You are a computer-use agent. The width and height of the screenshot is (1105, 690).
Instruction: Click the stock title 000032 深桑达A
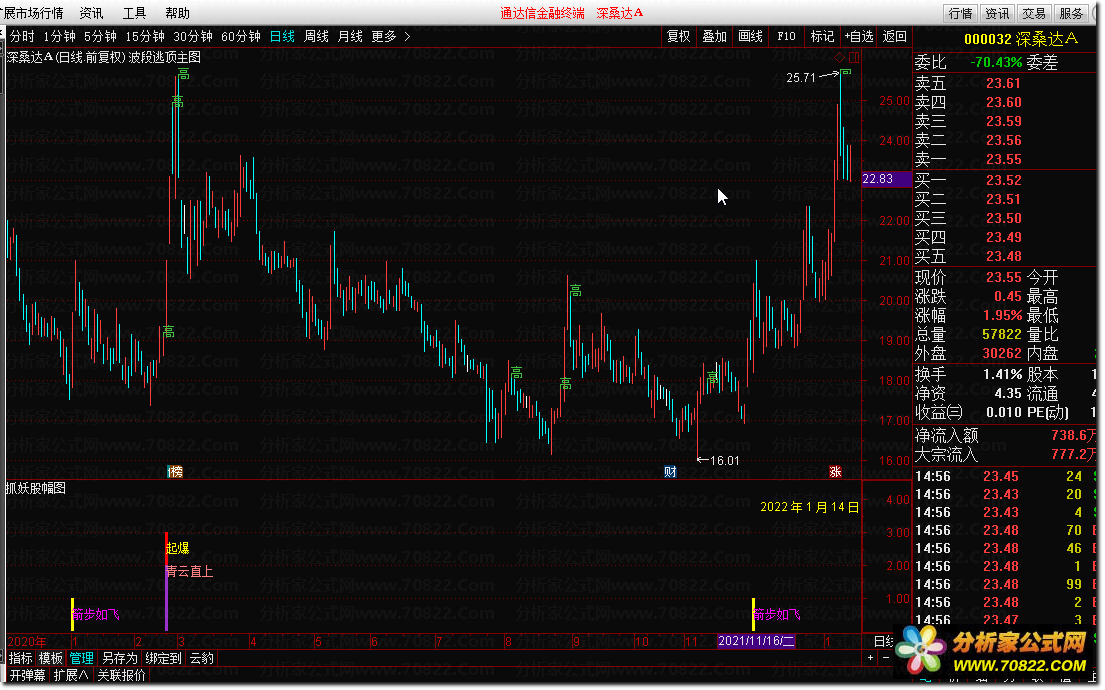(1020, 39)
